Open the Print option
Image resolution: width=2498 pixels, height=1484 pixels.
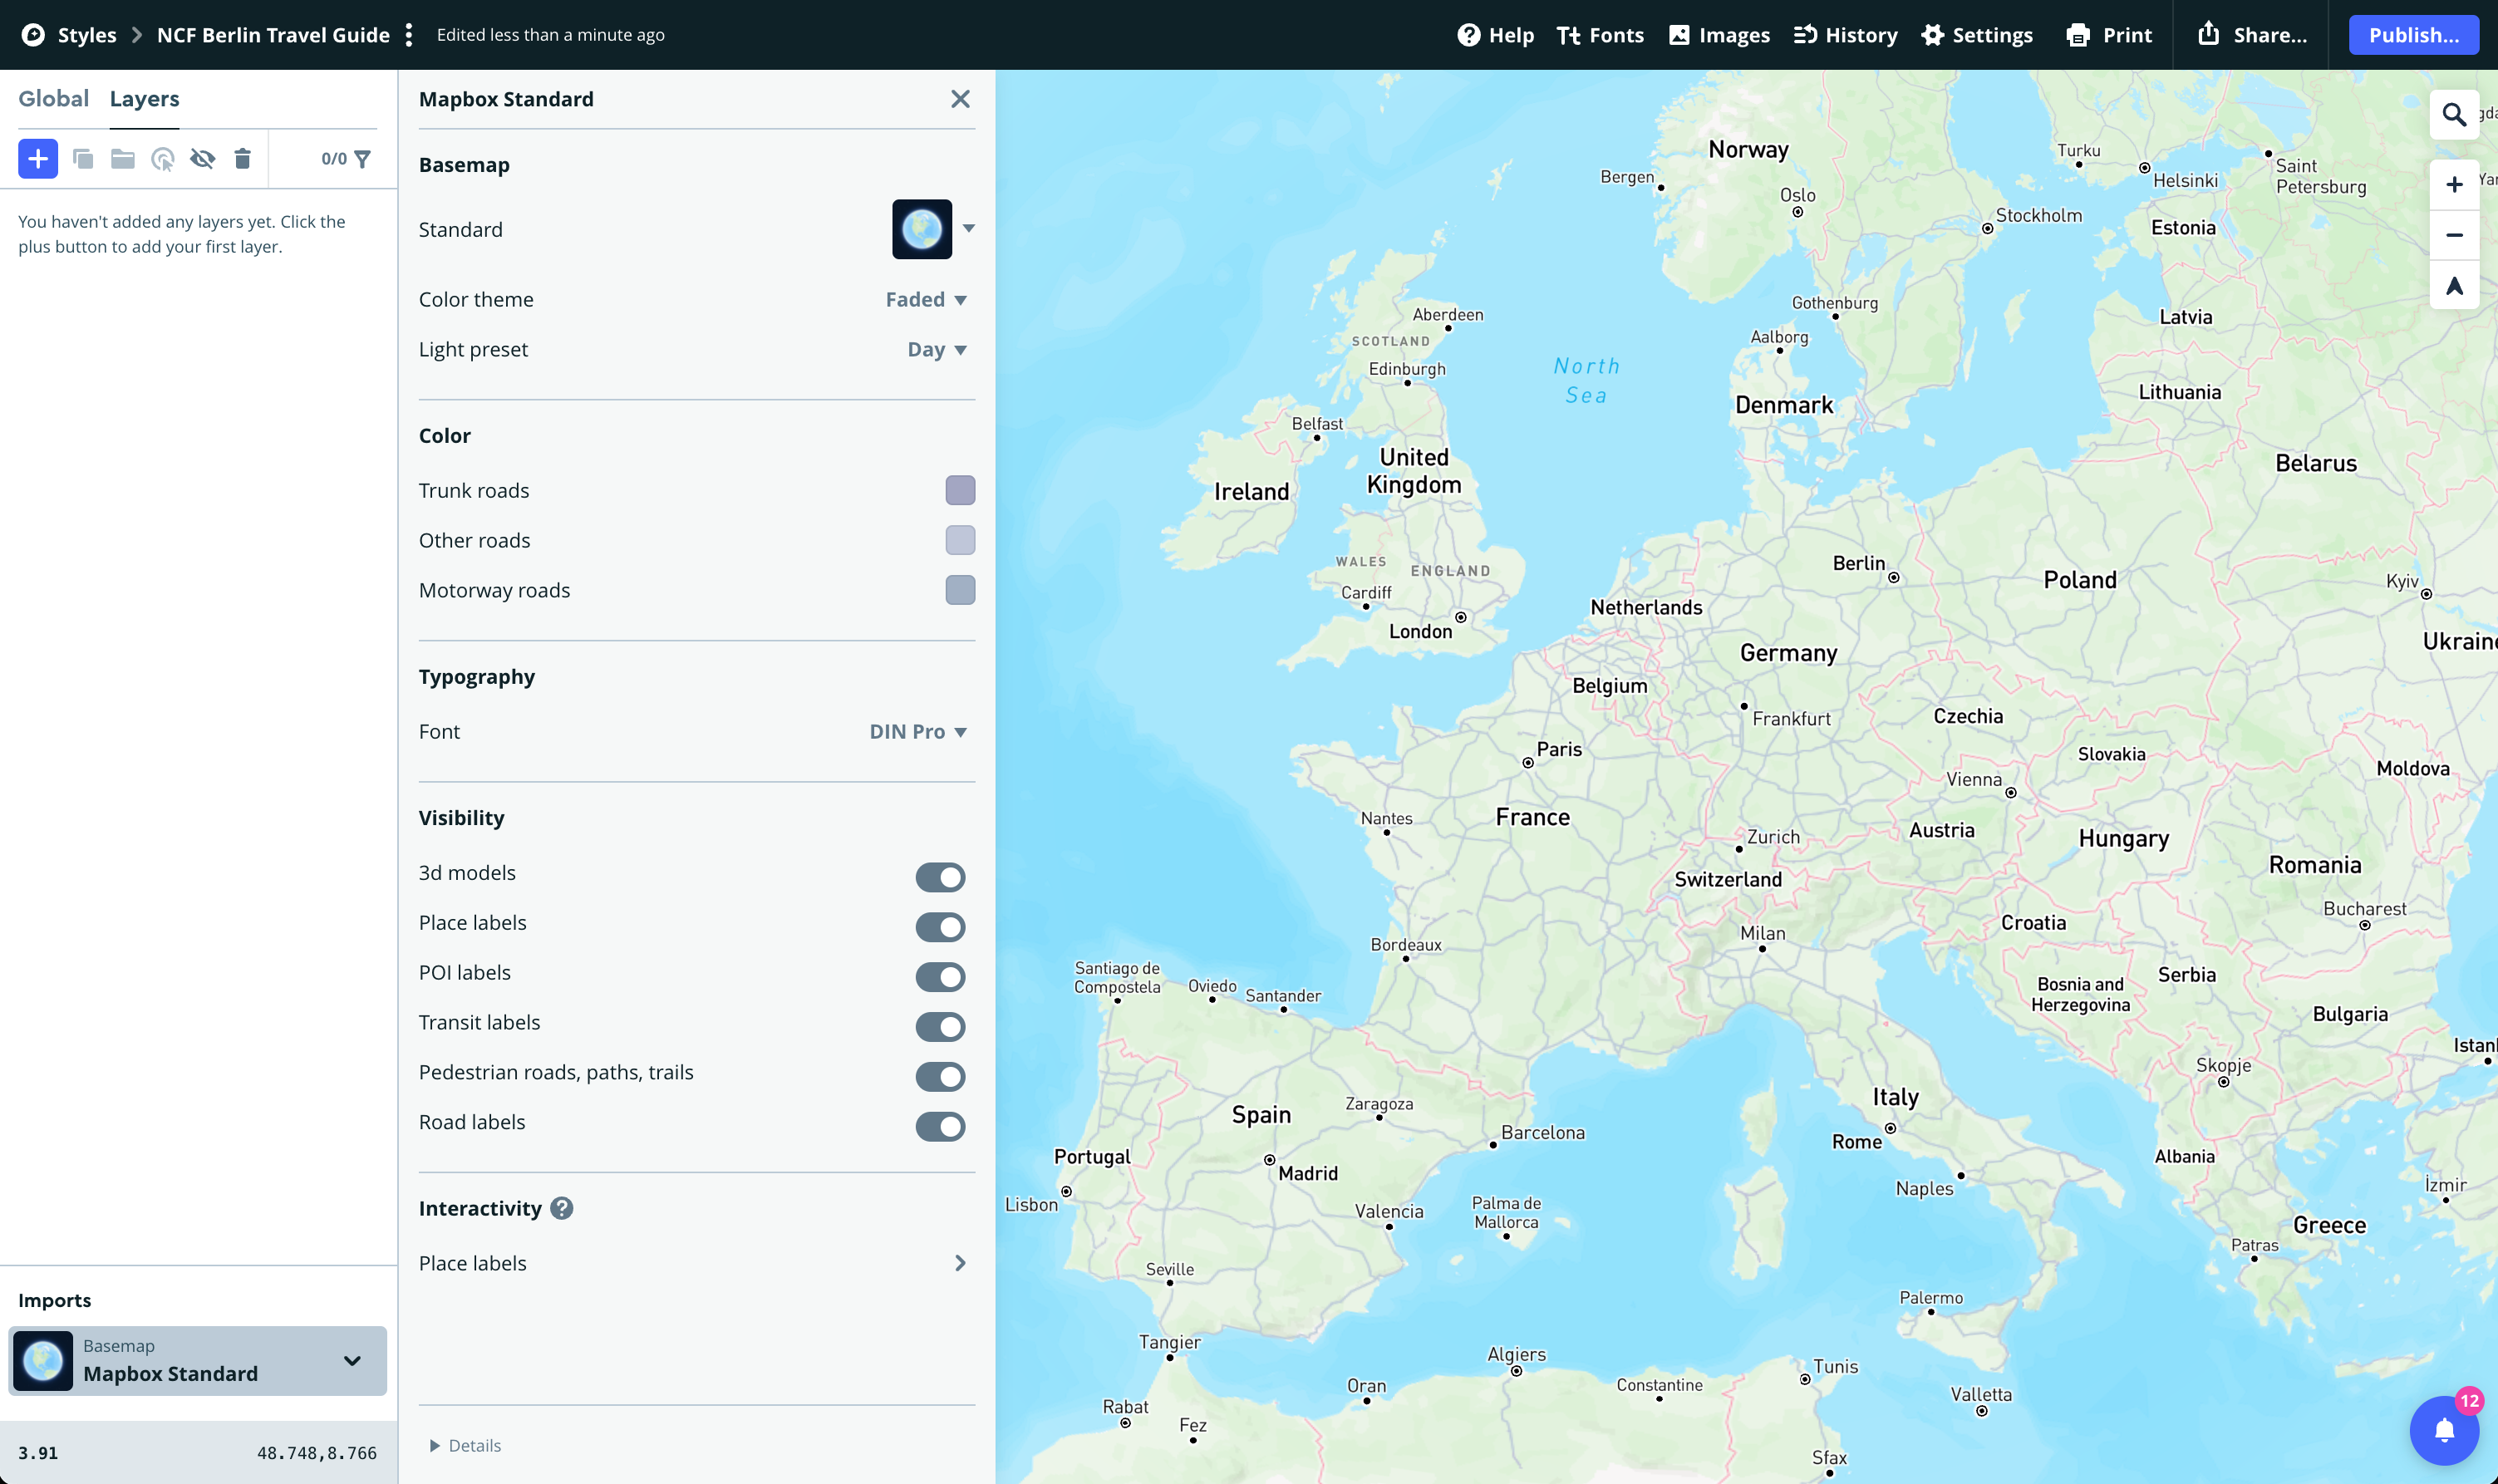2109,35
